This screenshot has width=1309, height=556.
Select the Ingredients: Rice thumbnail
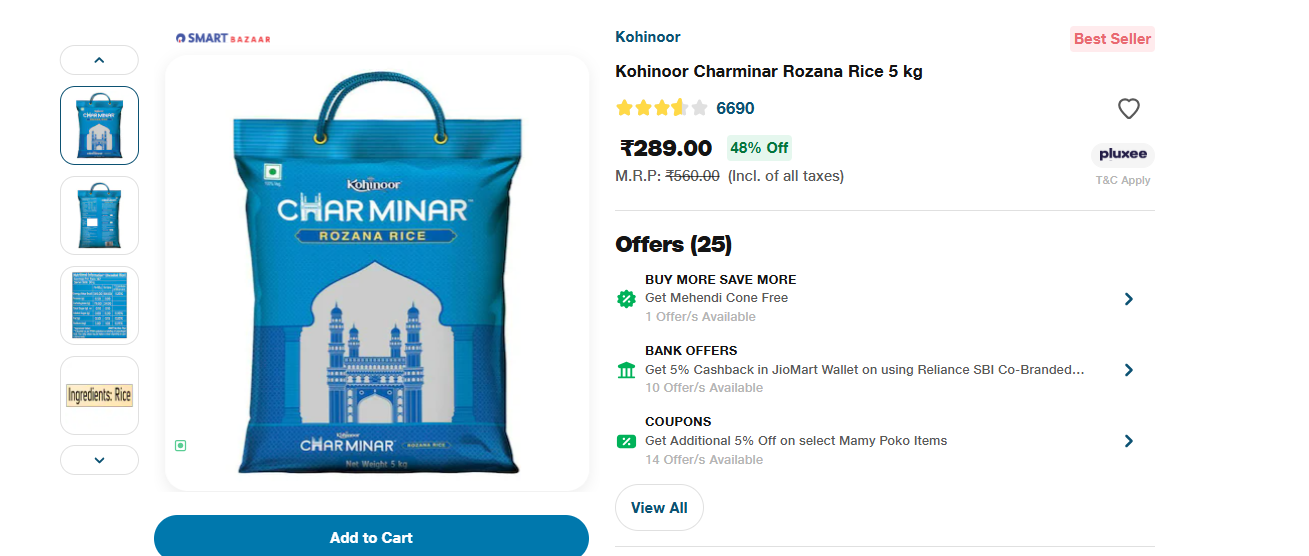(x=99, y=395)
